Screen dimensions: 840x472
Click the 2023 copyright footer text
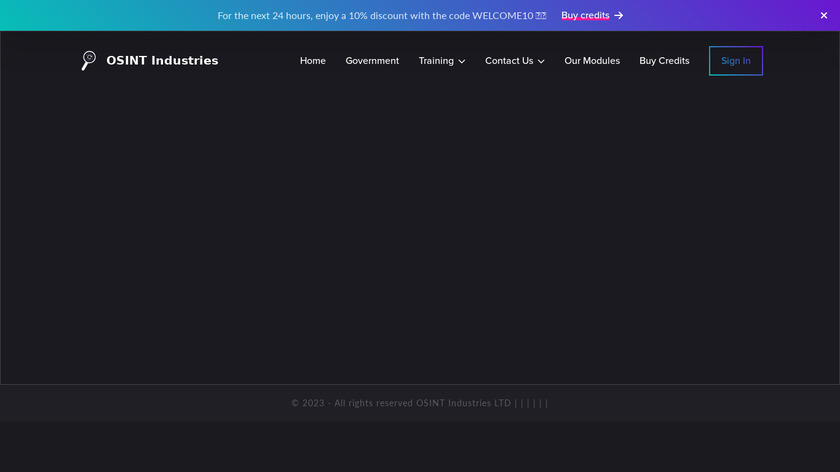(419, 403)
